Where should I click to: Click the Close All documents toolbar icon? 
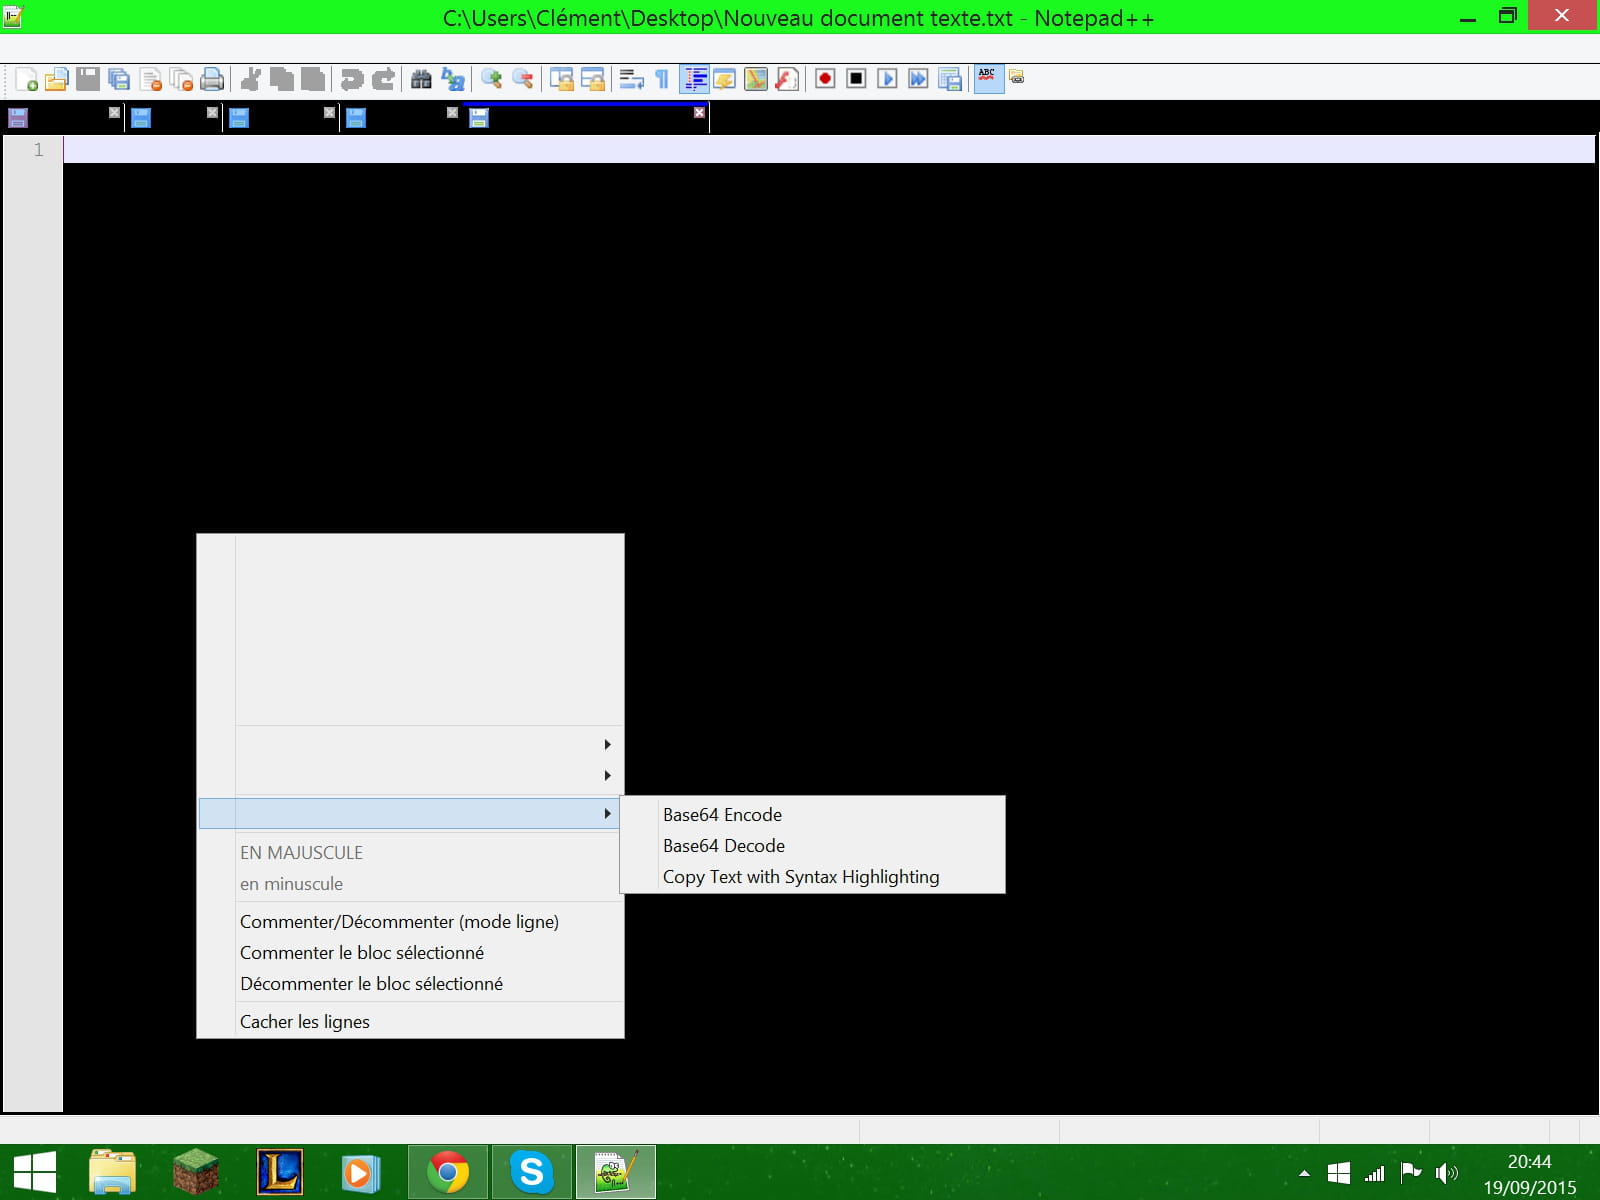click(181, 79)
